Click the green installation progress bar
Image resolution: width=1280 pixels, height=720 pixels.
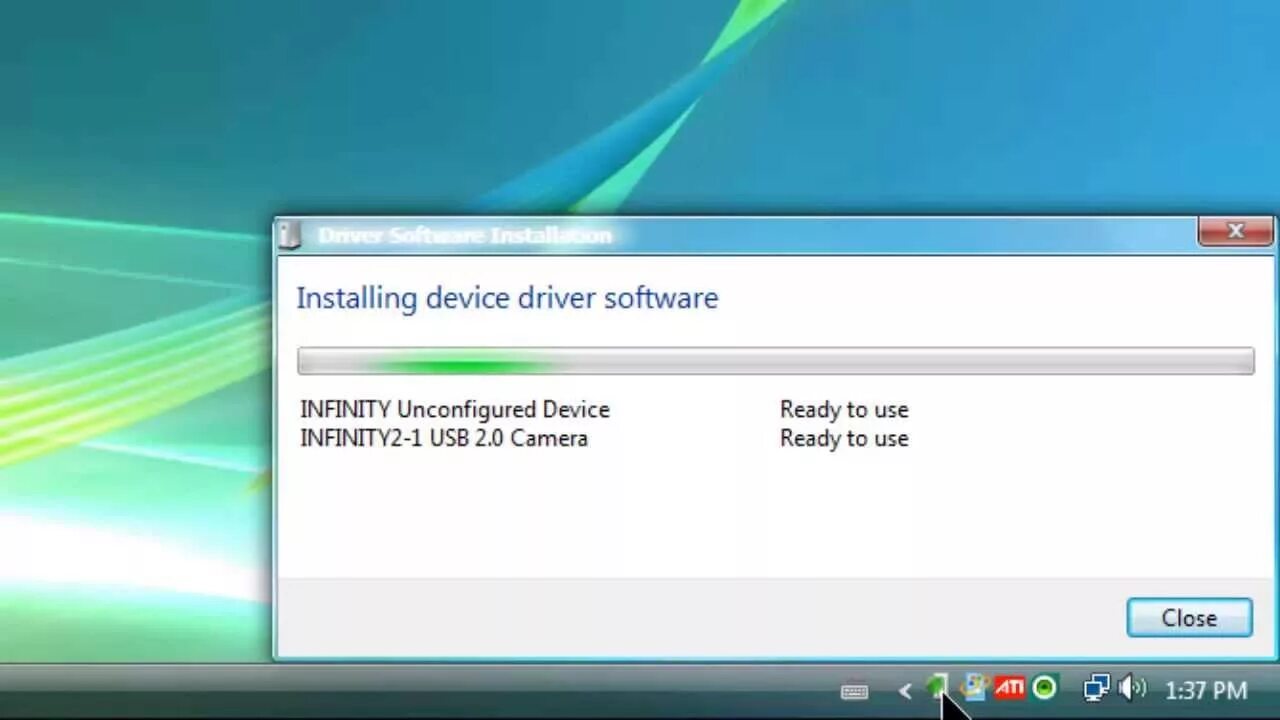pos(775,361)
